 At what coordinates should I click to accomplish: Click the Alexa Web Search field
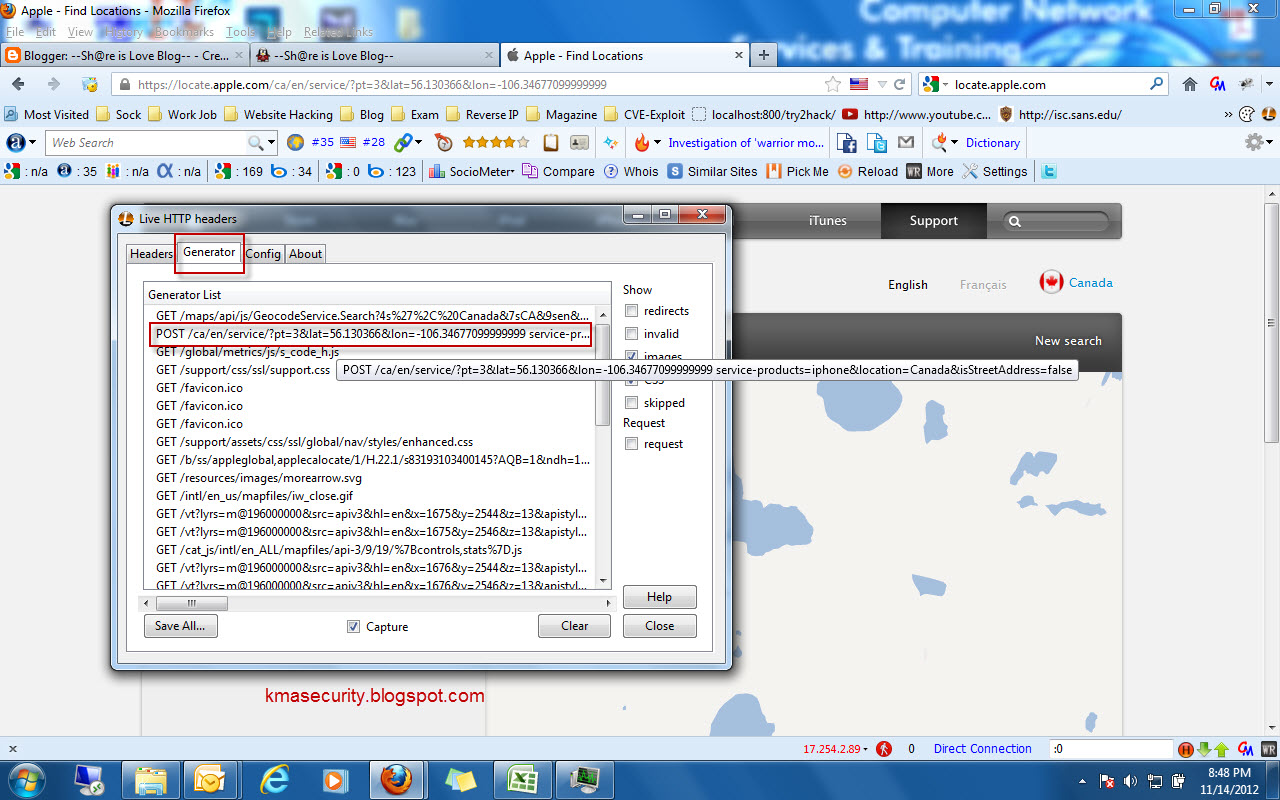[x=146, y=143]
